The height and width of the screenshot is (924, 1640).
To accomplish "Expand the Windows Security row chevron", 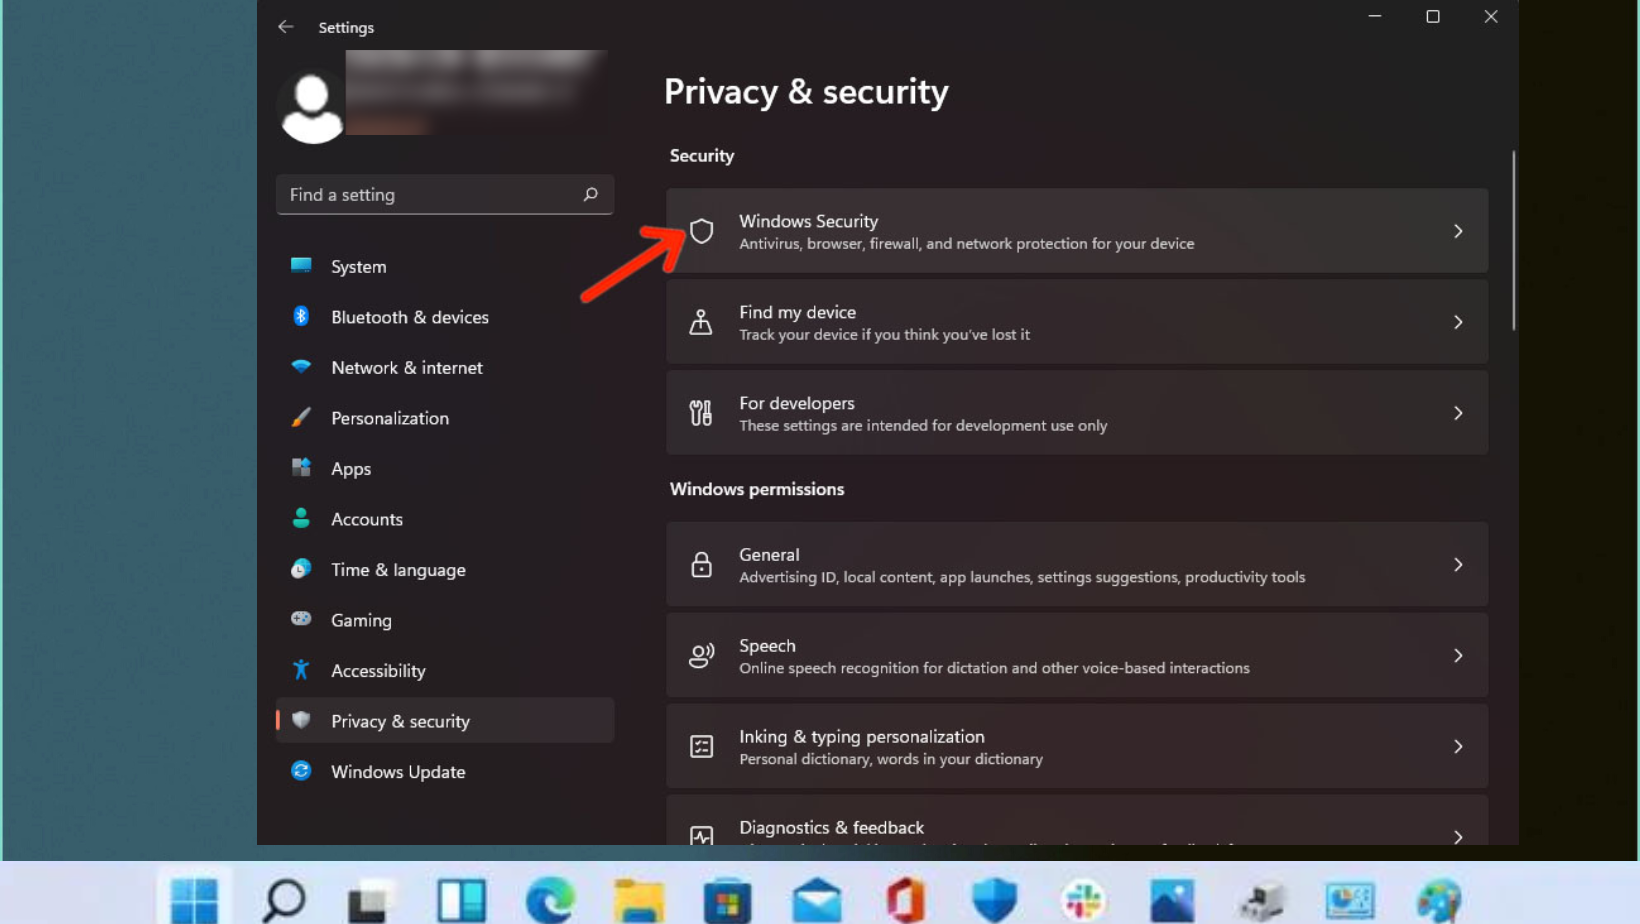I will 1458,230.
